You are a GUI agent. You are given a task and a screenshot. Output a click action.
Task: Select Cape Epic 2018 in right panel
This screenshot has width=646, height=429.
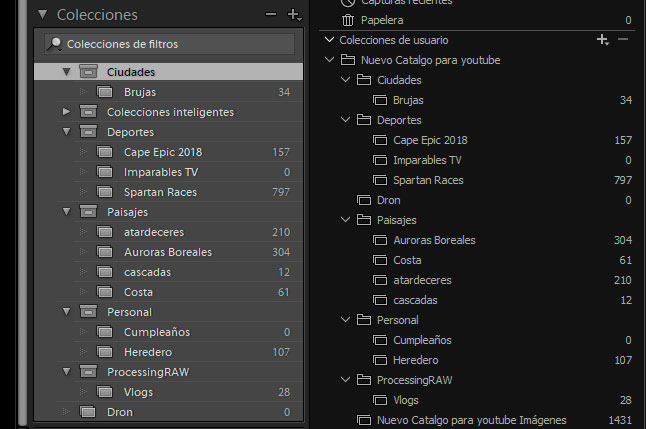click(430, 140)
